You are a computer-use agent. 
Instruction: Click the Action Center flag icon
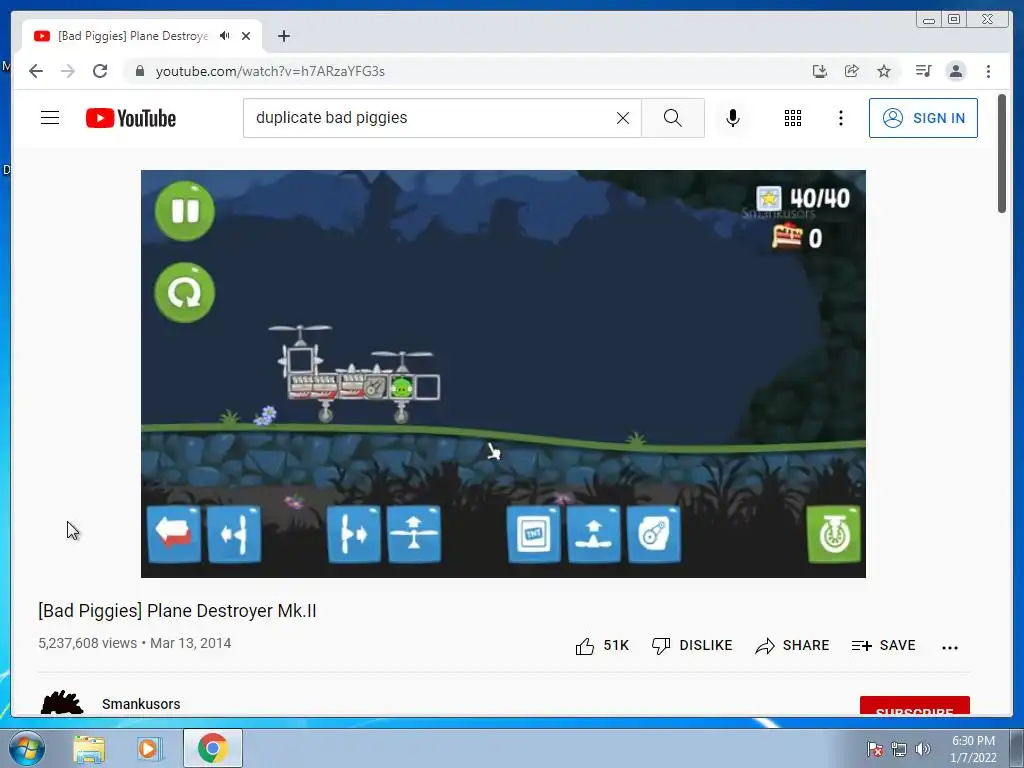(874, 749)
